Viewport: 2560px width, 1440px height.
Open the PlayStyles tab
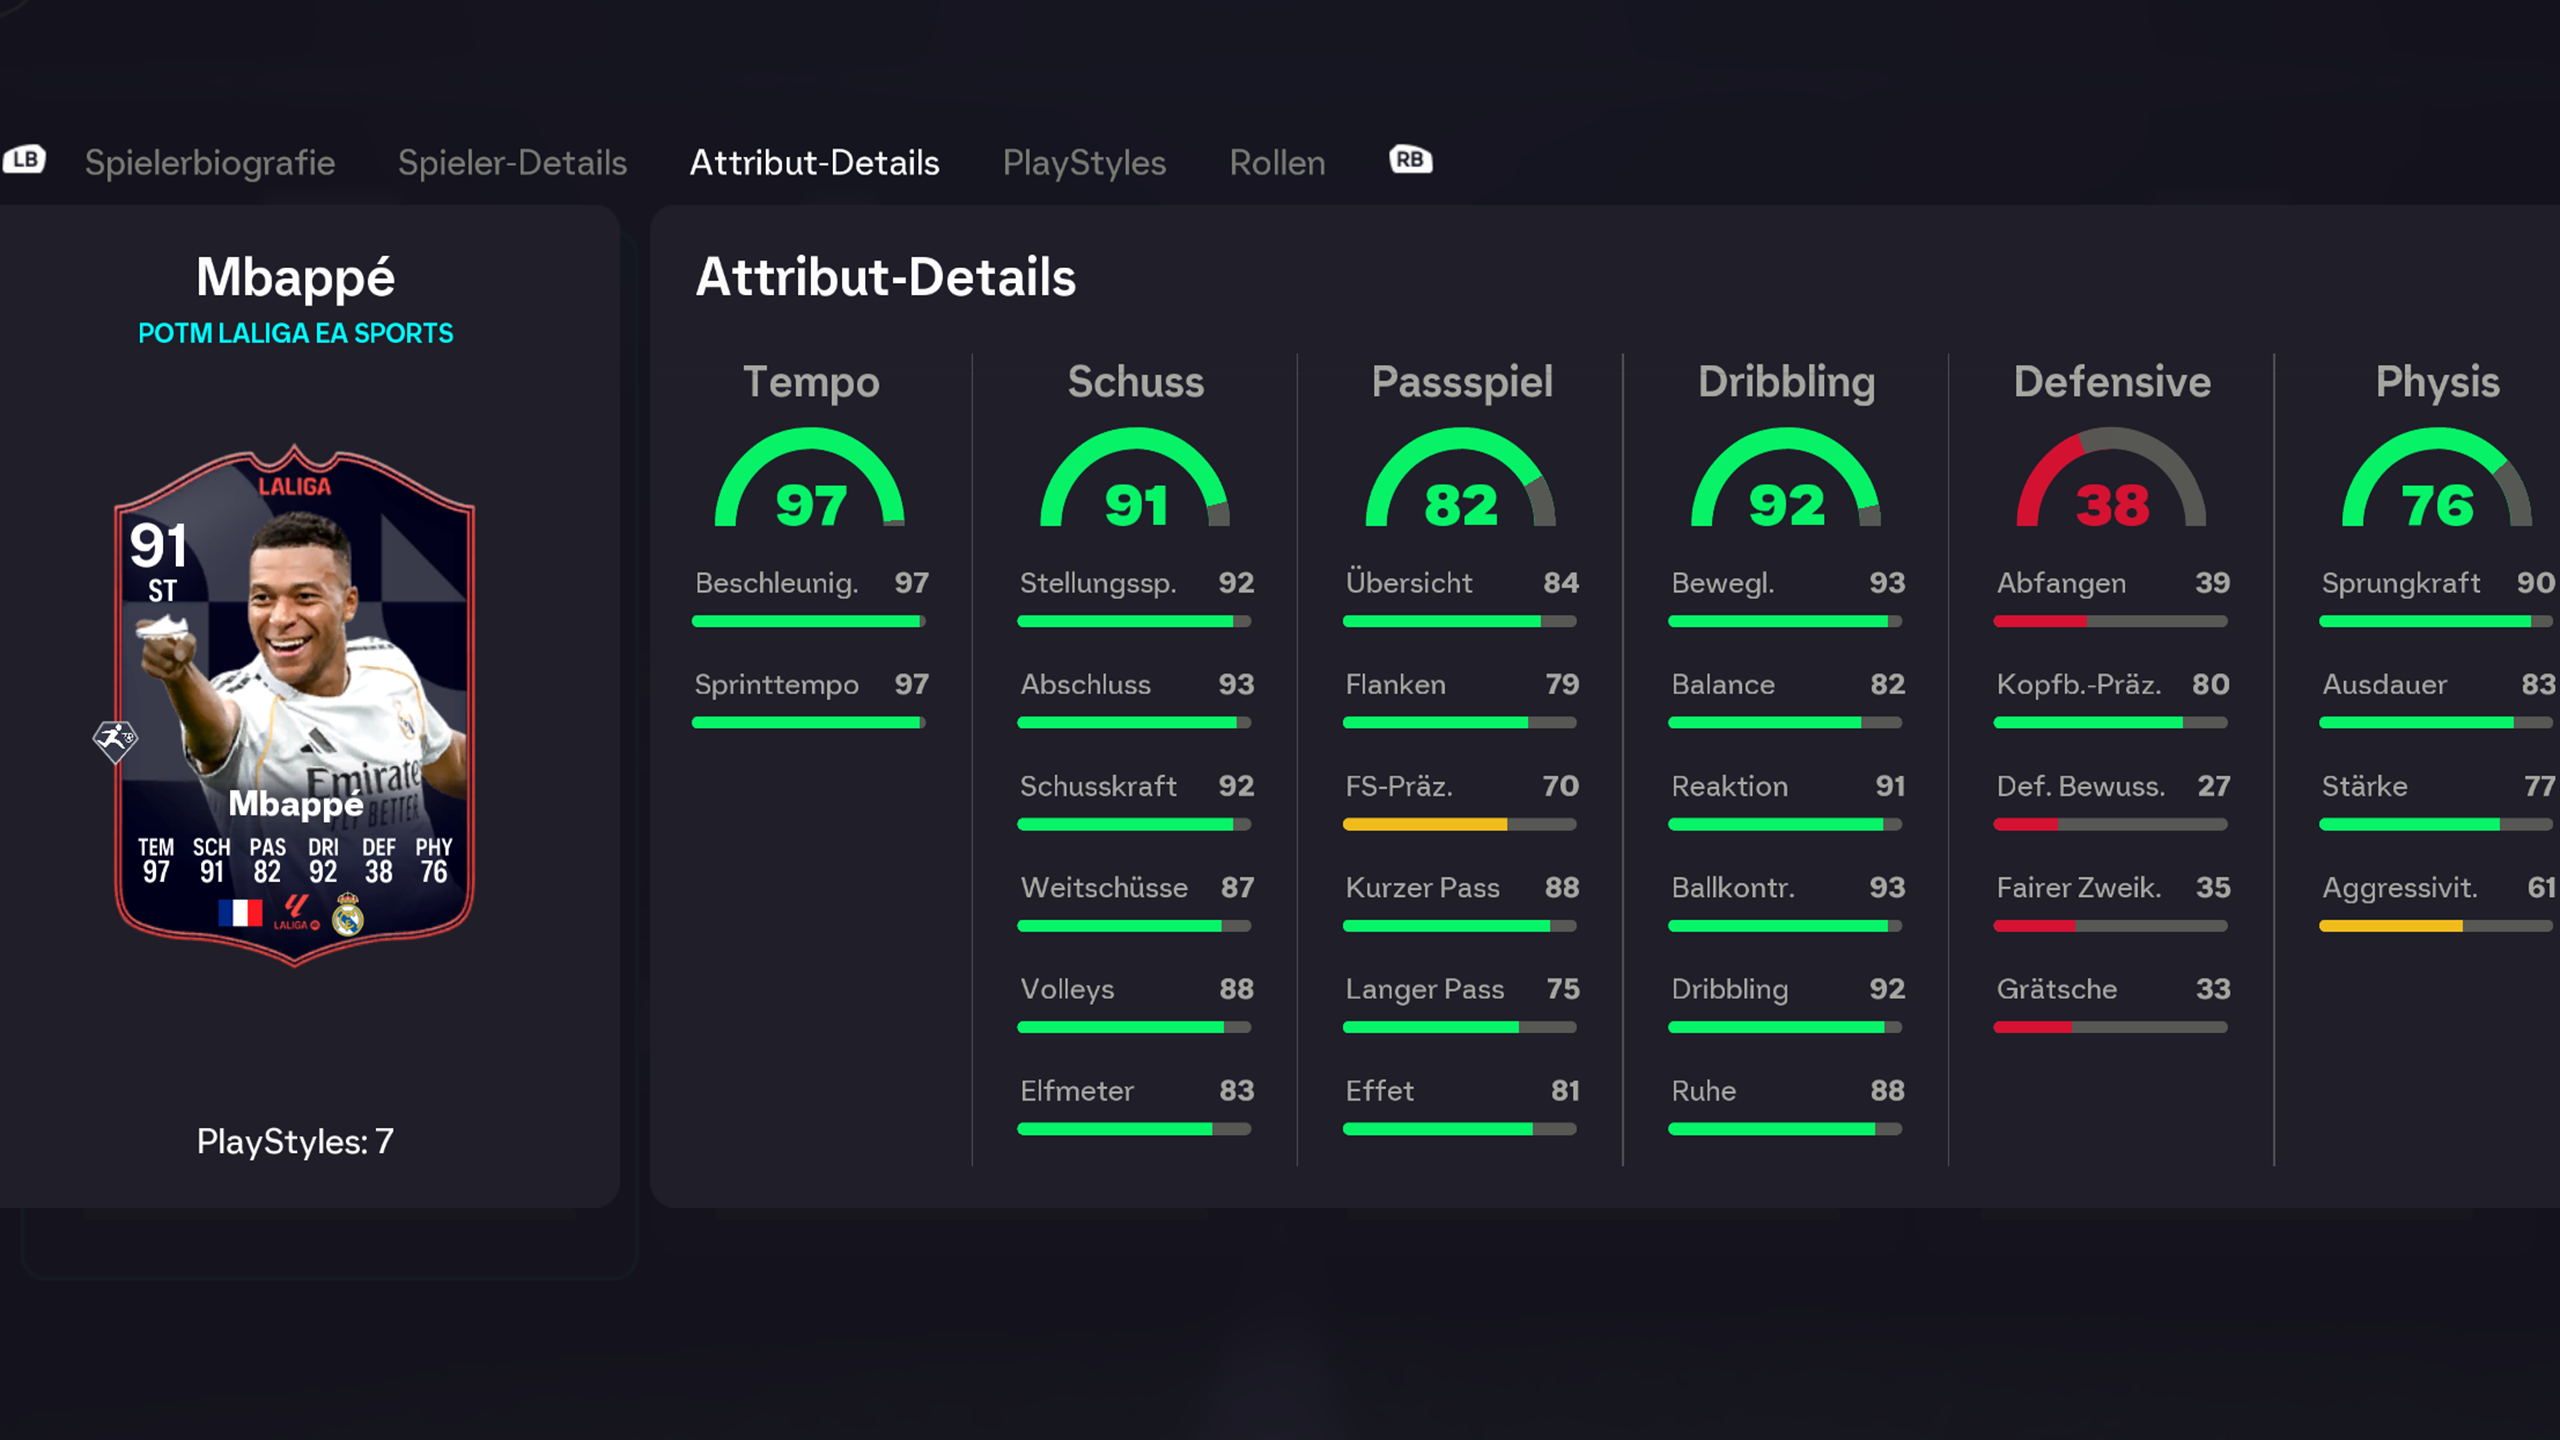(x=1084, y=162)
